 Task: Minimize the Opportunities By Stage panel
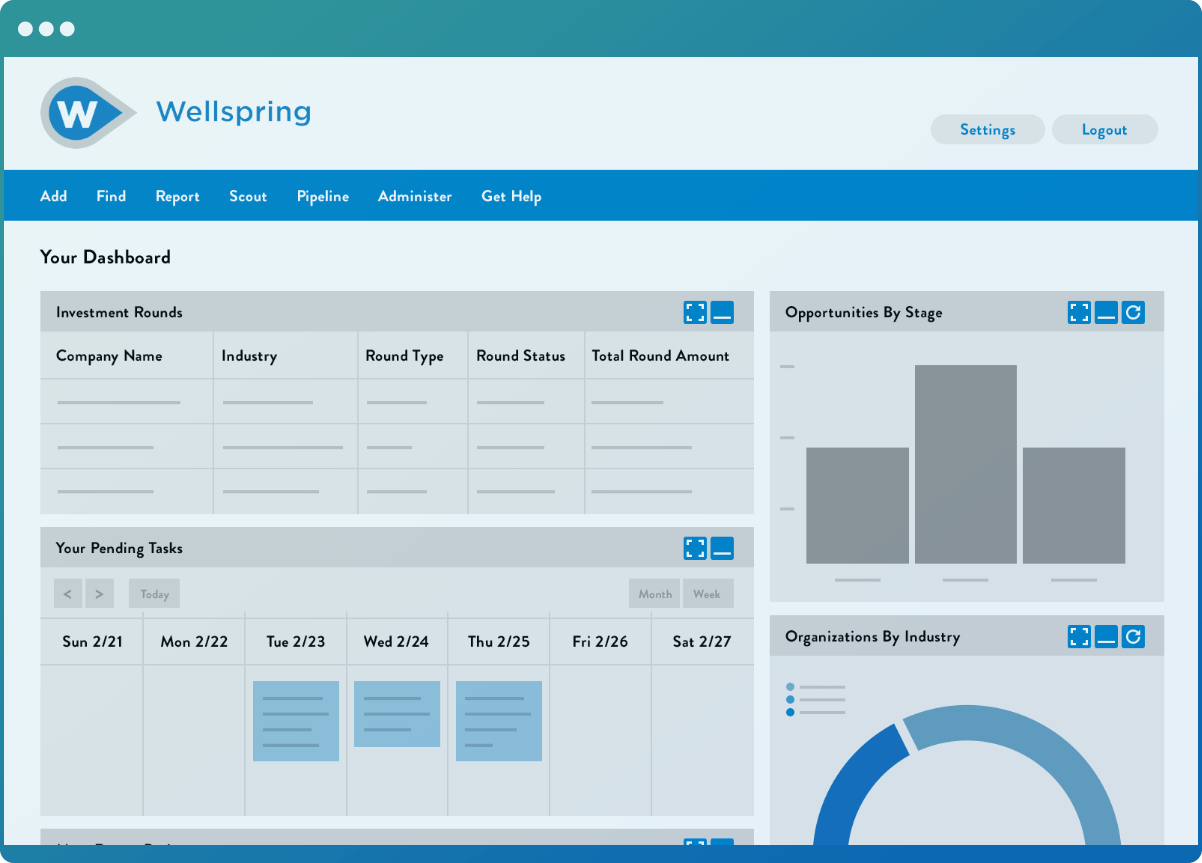click(x=1106, y=312)
